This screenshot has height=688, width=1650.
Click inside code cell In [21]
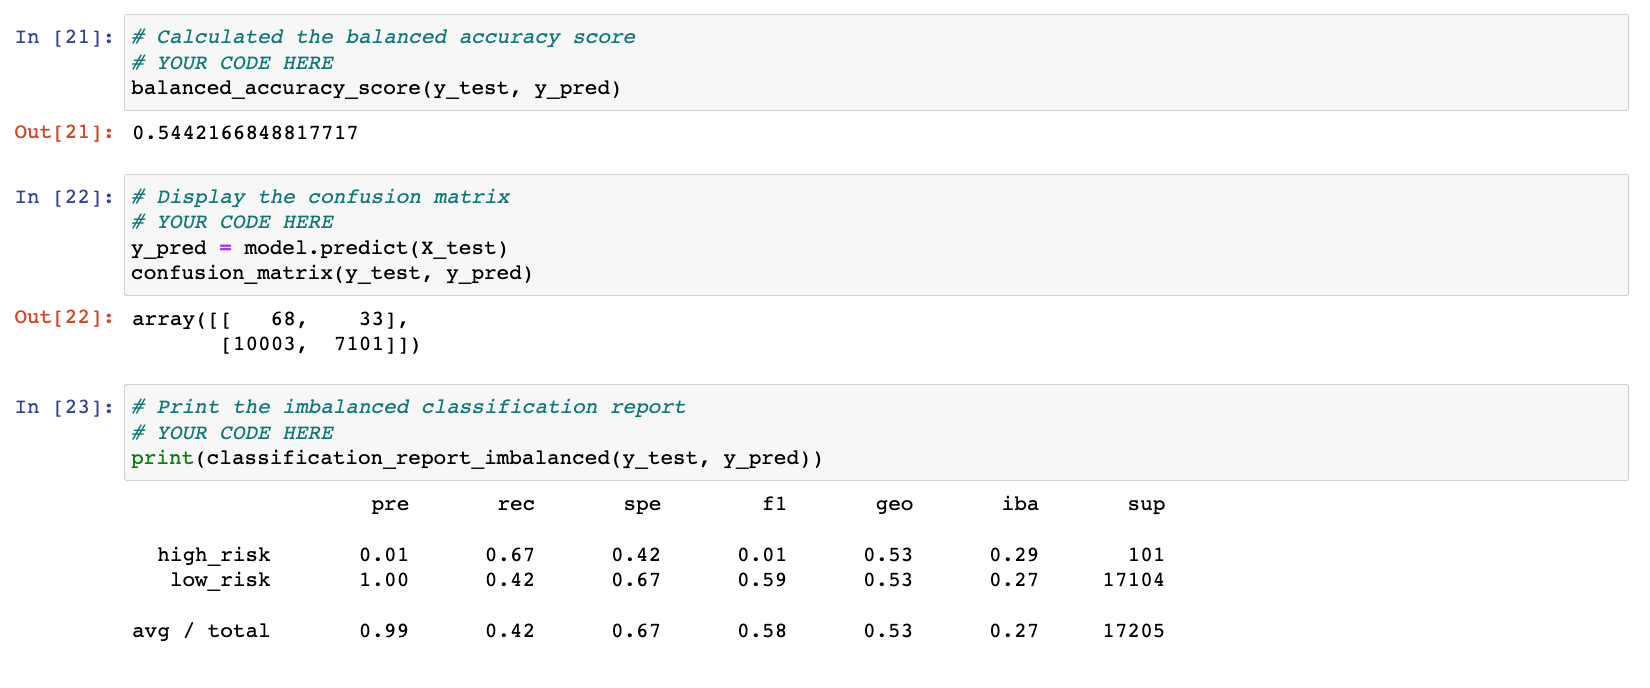pos(876,62)
